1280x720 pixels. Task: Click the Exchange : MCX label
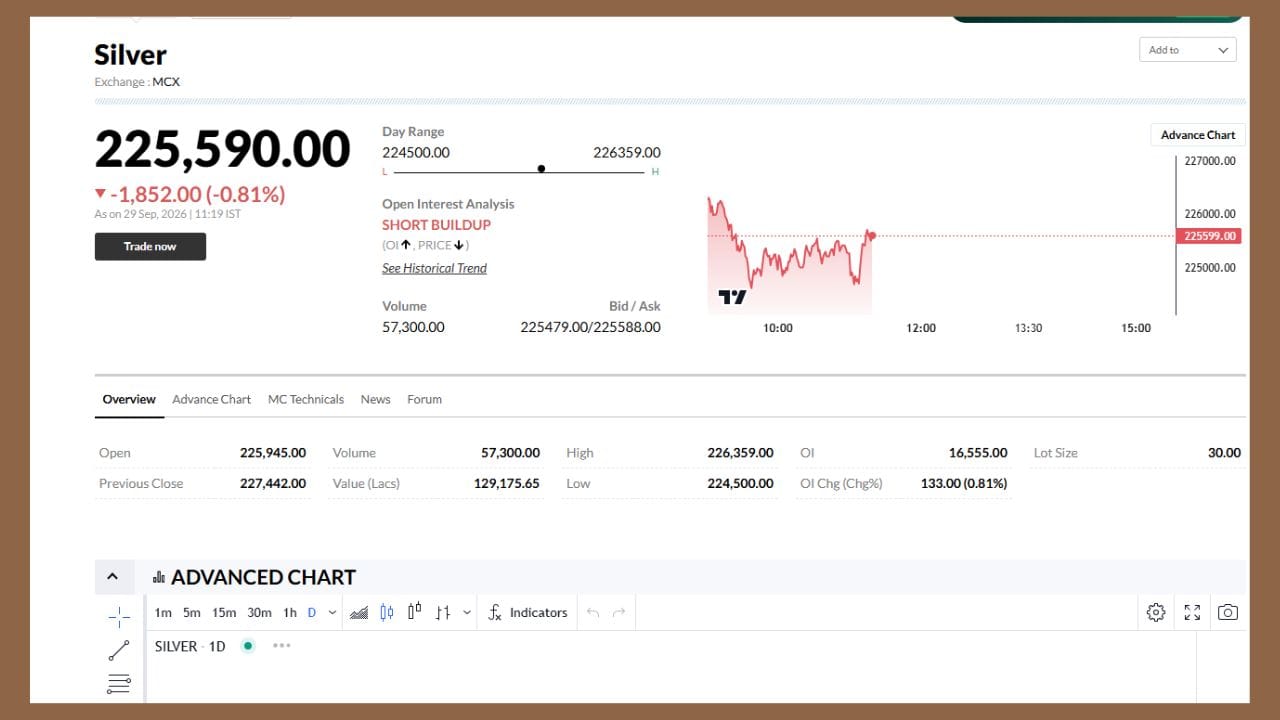[137, 82]
